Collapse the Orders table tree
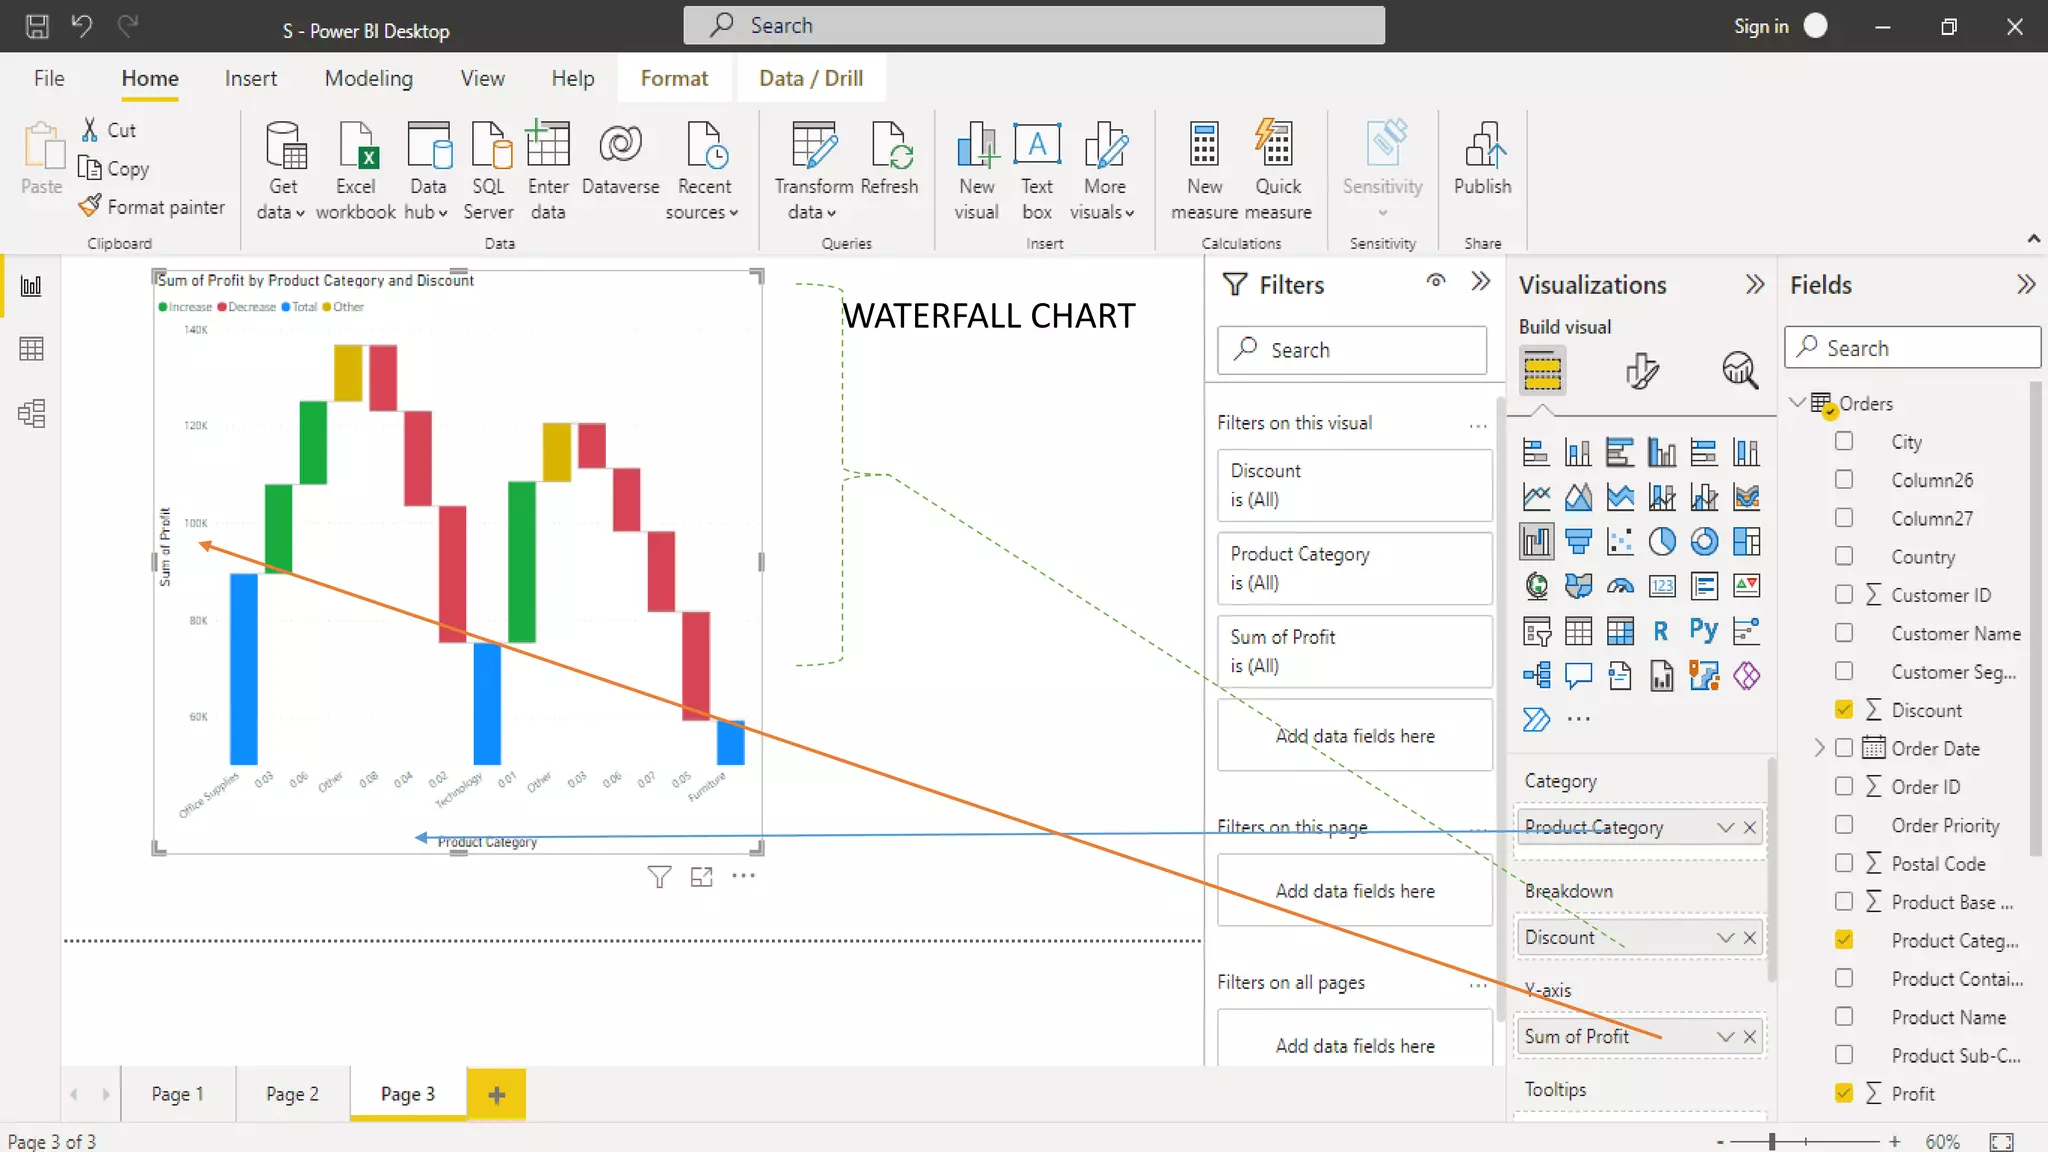 point(1797,402)
